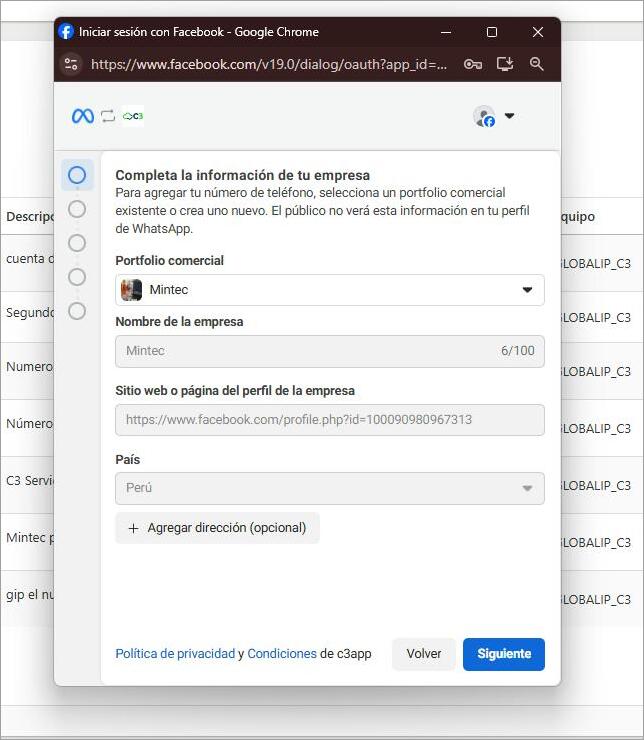Click the Siguiente button
Image resolution: width=644 pixels, height=740 pixels.
pyautogui.click(x=503, y=654)
